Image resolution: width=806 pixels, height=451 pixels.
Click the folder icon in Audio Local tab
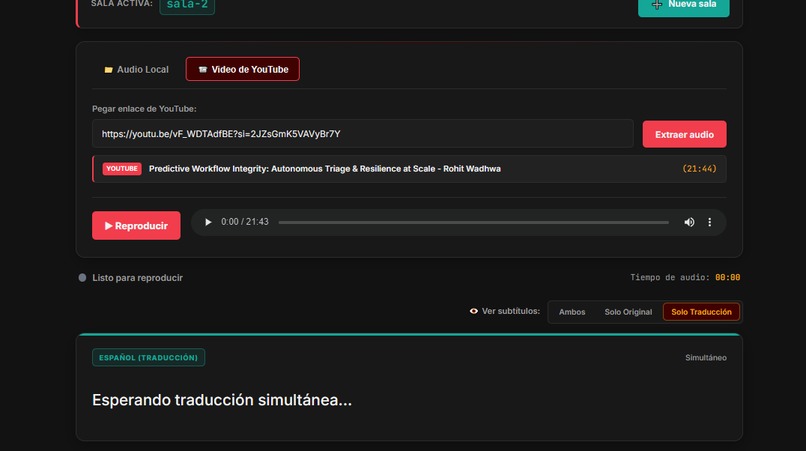108,69
